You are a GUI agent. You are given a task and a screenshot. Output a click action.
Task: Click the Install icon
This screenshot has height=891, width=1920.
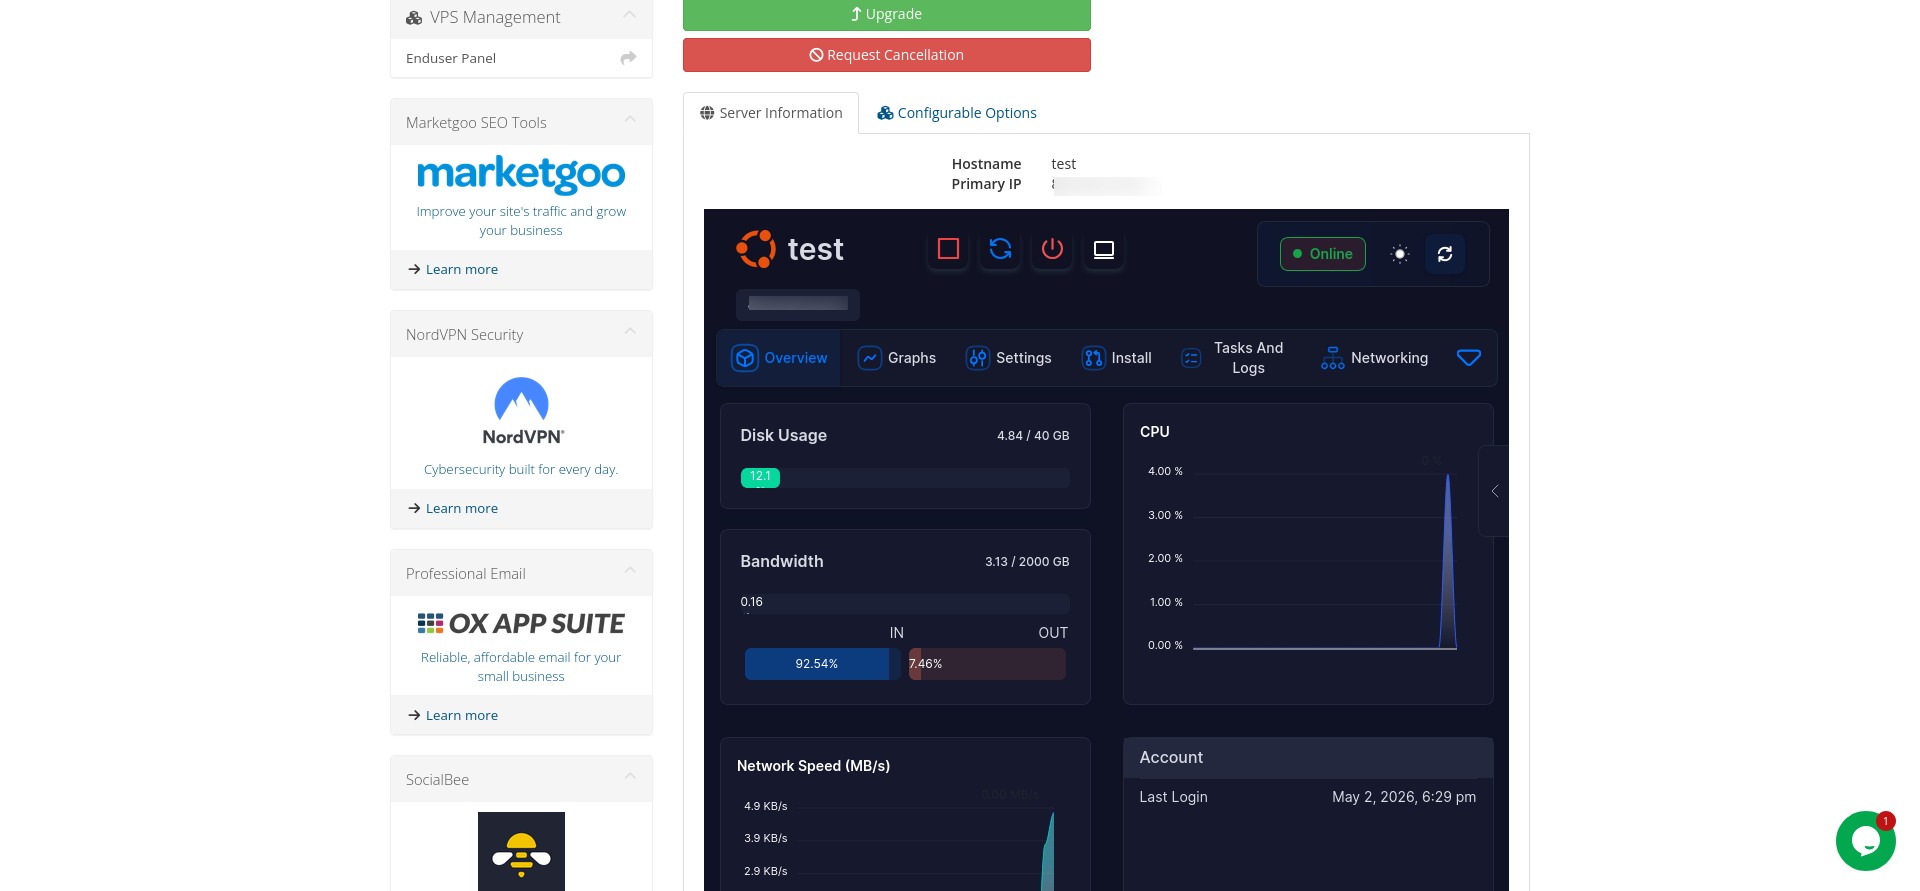1094,358
